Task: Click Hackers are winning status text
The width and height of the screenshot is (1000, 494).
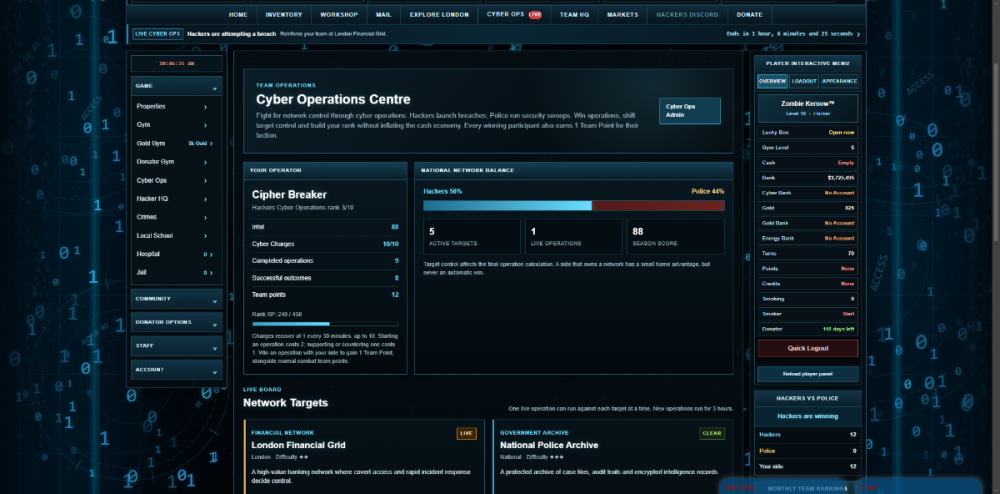Action: pos(808,416)
